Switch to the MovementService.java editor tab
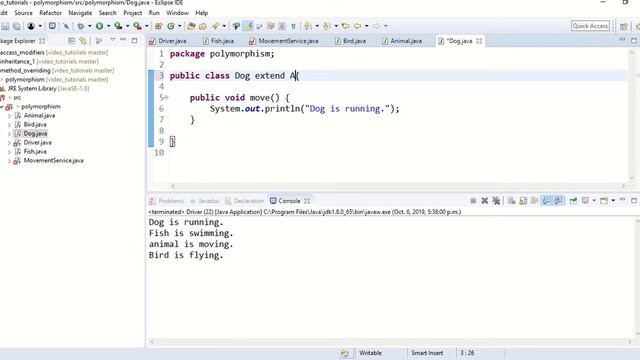Viewport: 640px width, 360px height. point(284,41)
